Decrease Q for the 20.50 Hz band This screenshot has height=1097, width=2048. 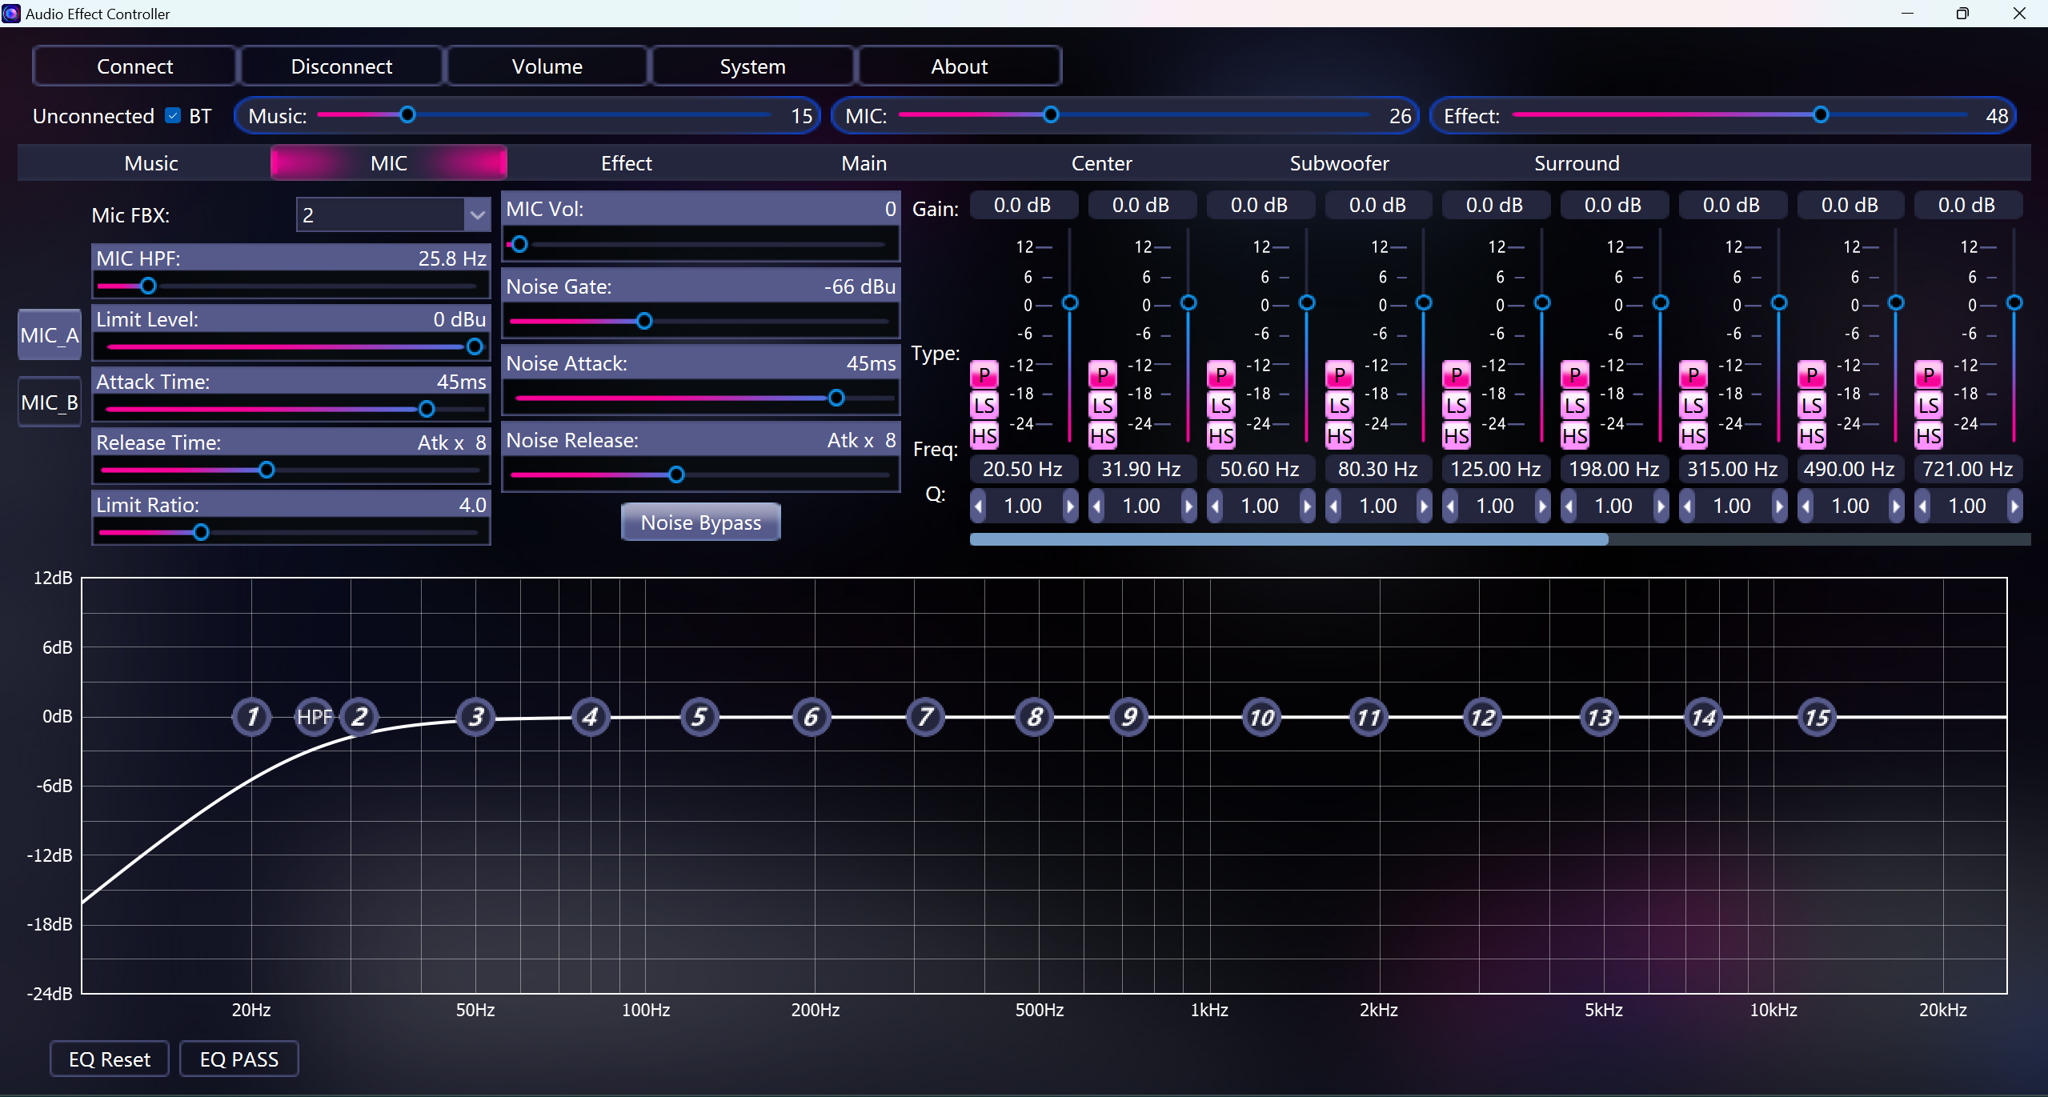(979, 507)
